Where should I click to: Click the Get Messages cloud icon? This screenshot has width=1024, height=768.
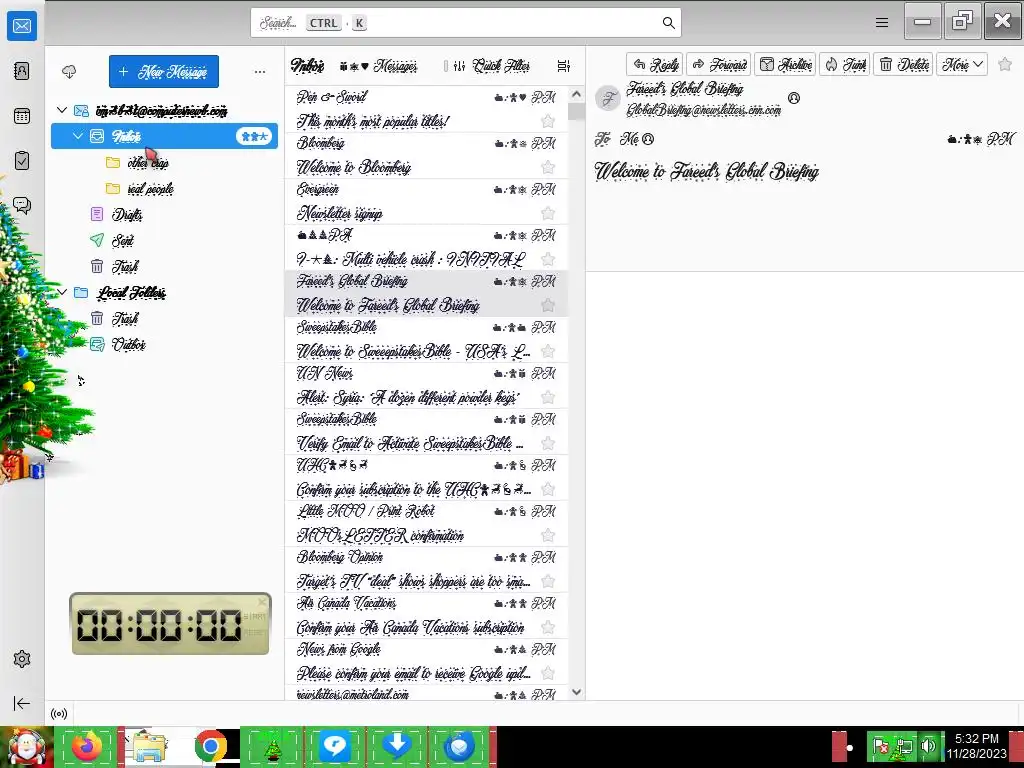coord(69,71)
